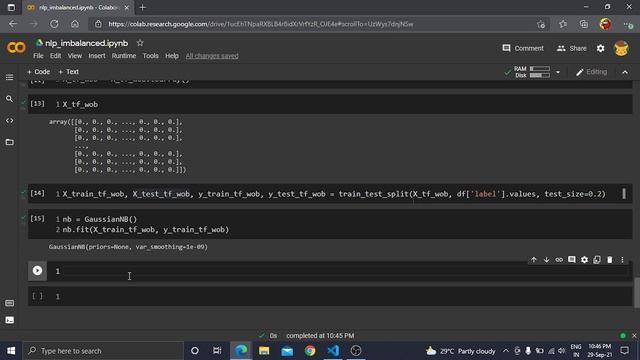Open browser favorites star icon

[563, 24]
